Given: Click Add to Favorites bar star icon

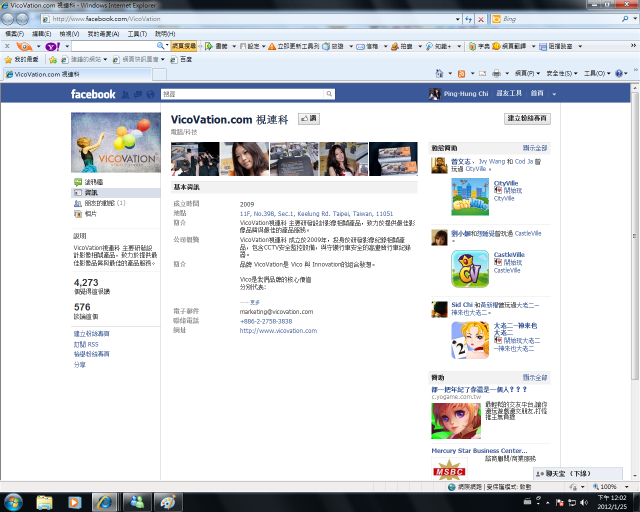Looking at the screenshot, I should [53, 60].
